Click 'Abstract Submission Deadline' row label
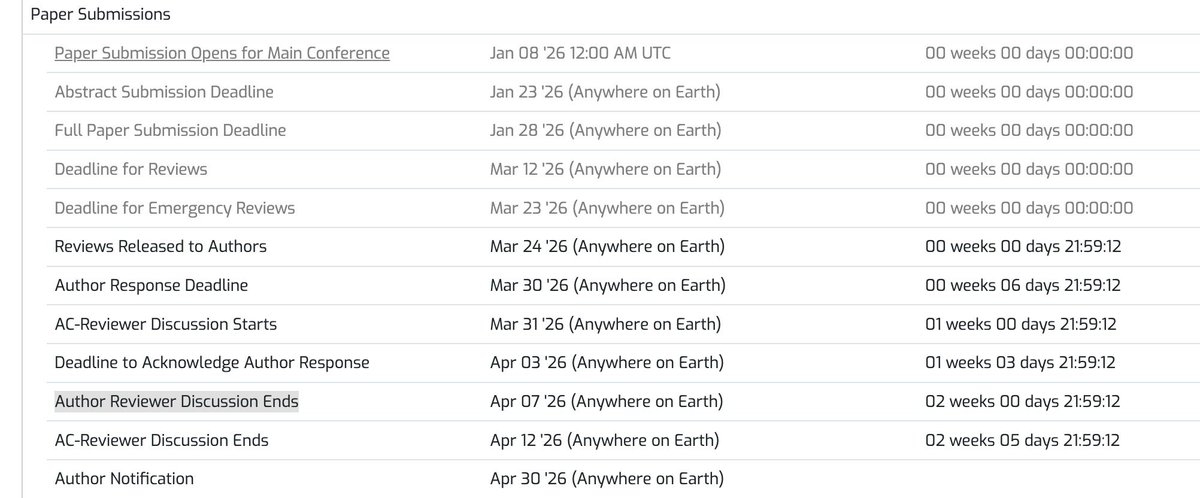 pyautogui.click(x=164, y=92)
